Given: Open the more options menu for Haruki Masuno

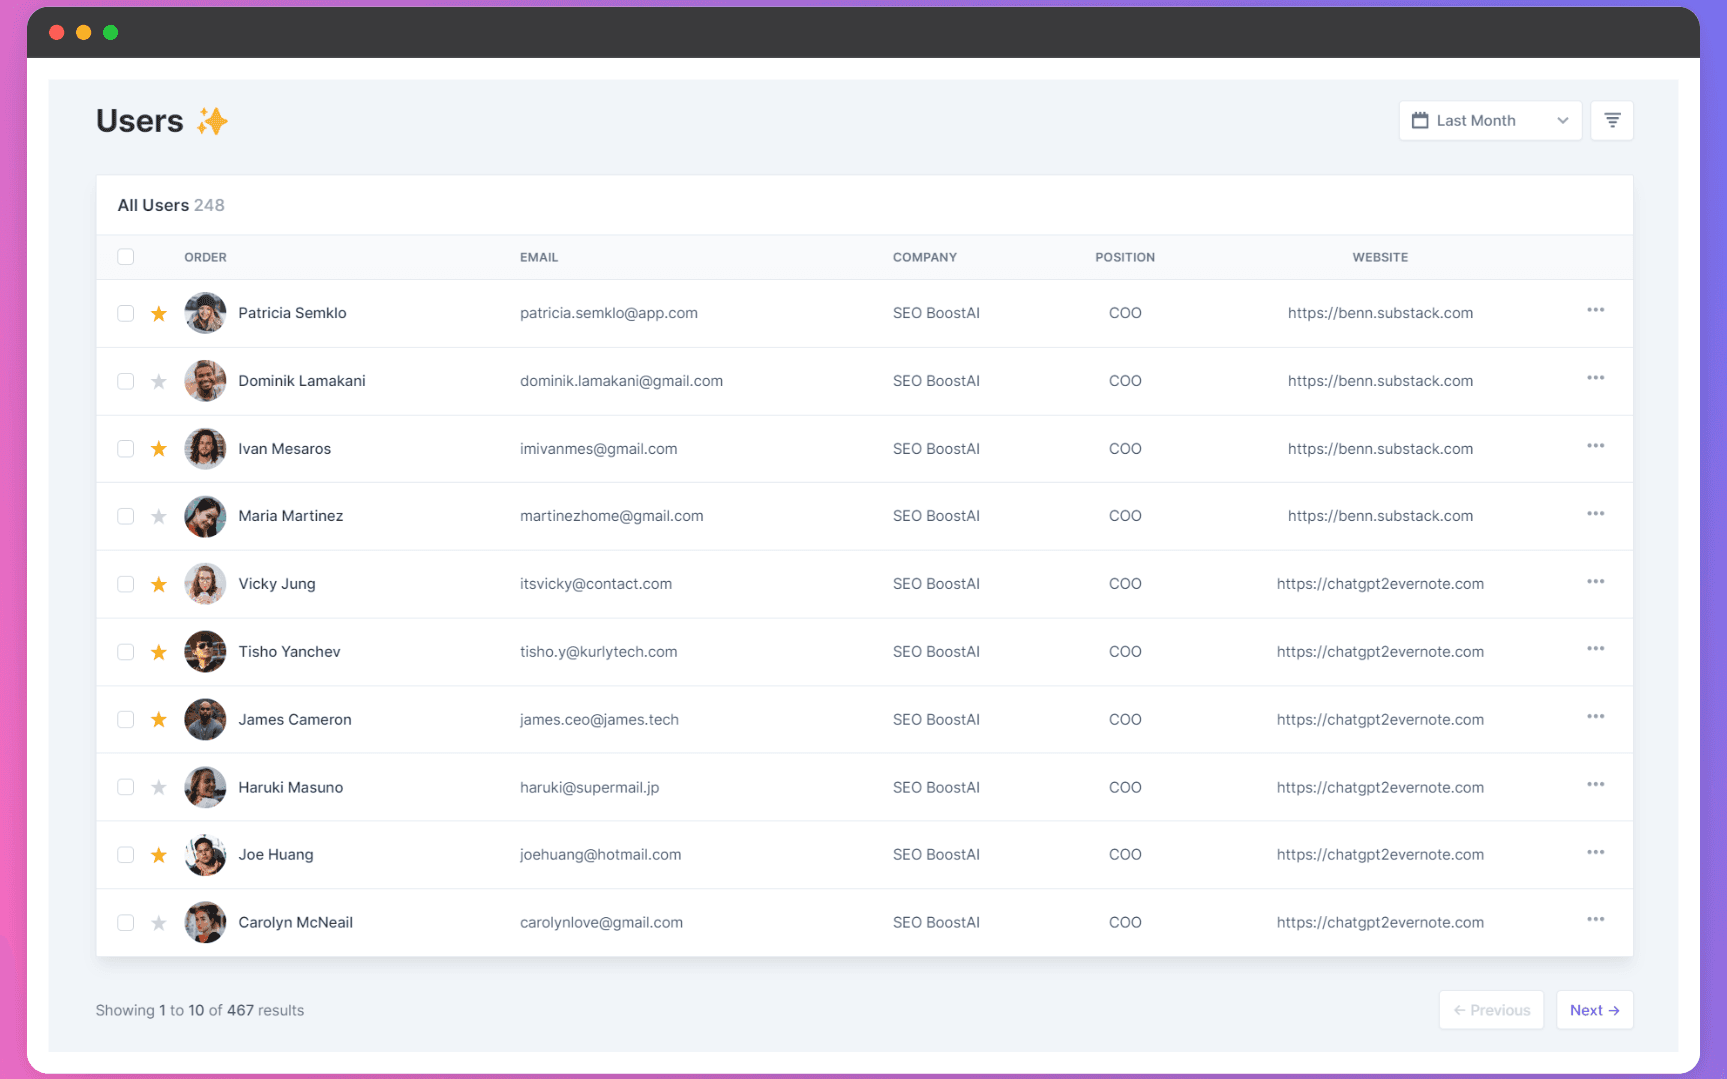Looking at the screenshot, I should pyautogui.click(x=1595, y=784).
